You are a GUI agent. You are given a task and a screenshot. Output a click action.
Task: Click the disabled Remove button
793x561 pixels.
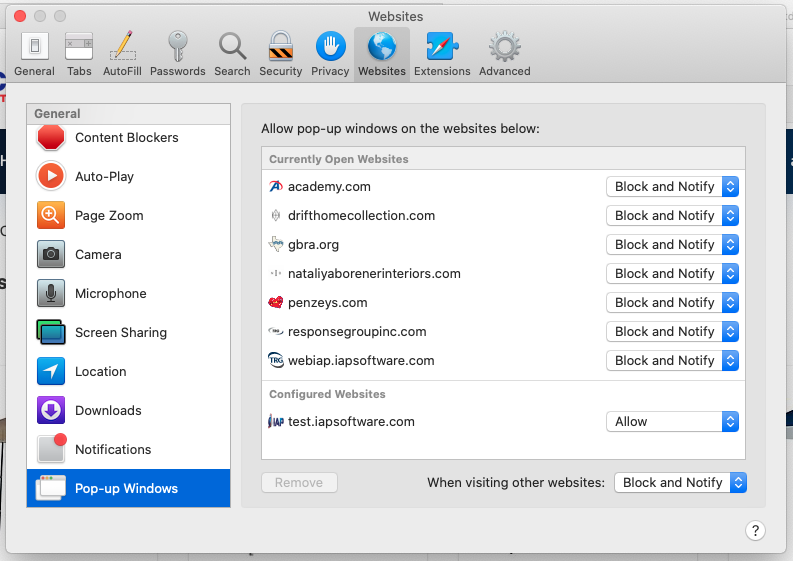[299, 483]
